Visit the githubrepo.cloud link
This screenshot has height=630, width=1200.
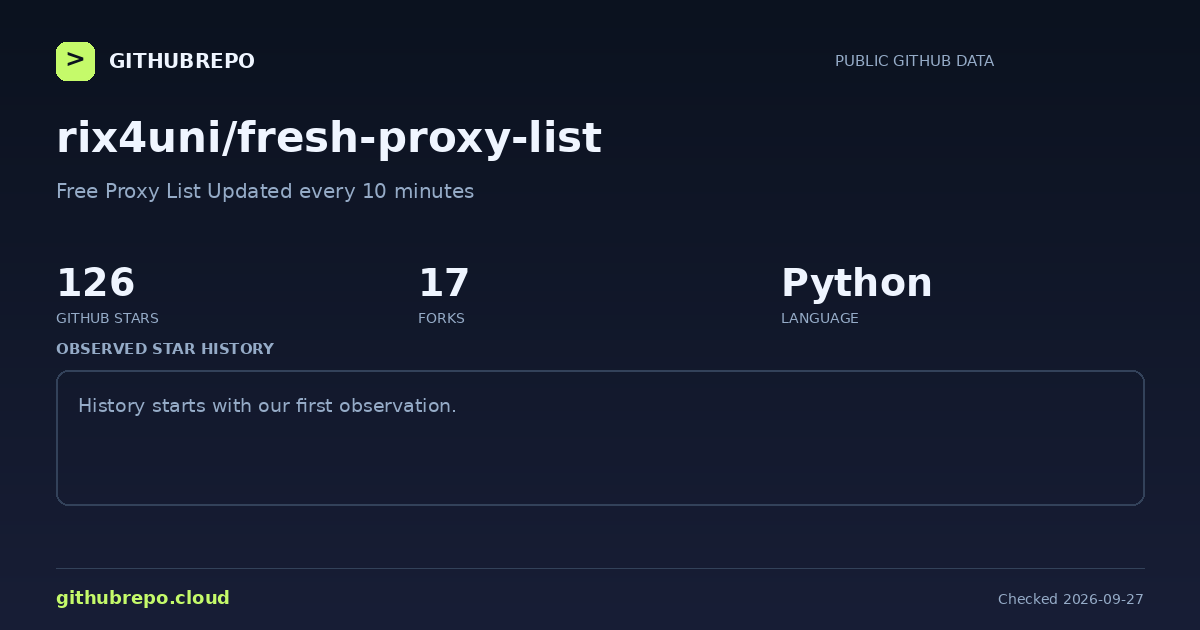143,598
